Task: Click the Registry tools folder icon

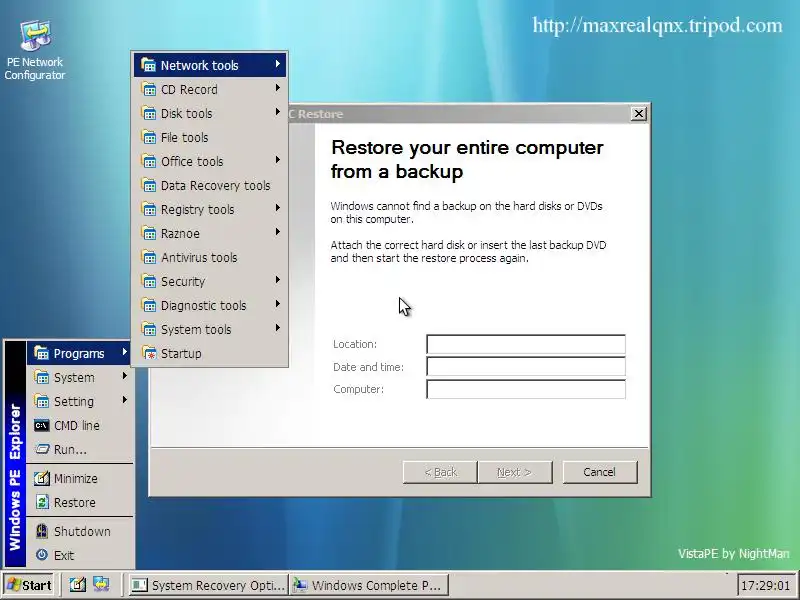Action: click(148, 209)
